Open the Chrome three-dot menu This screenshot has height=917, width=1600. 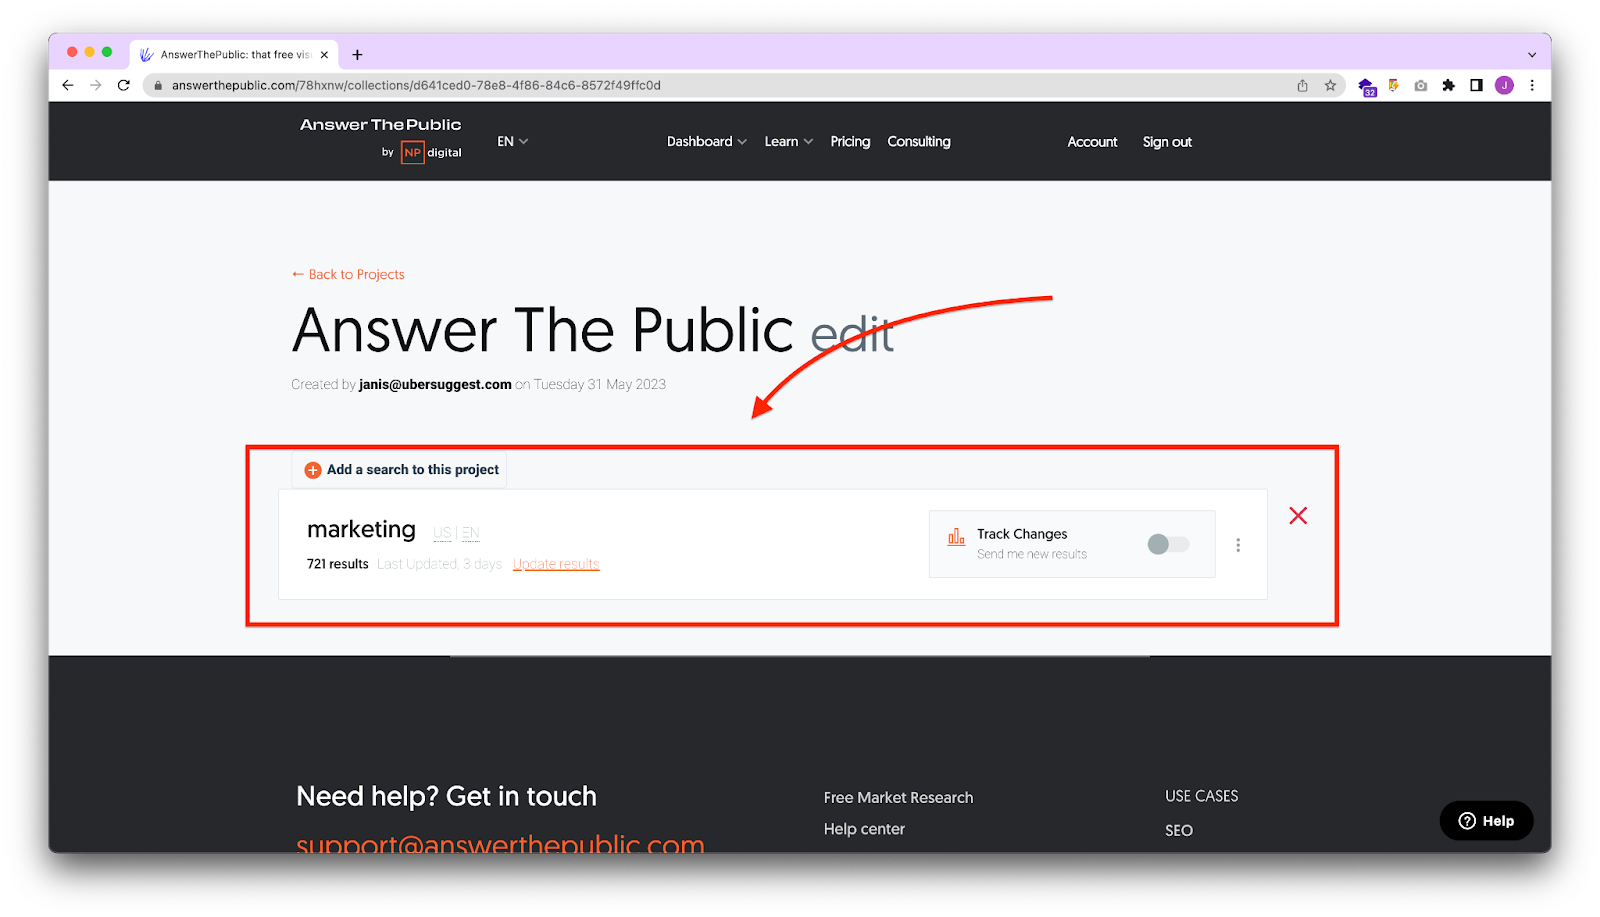click(x=1532, y=86)
